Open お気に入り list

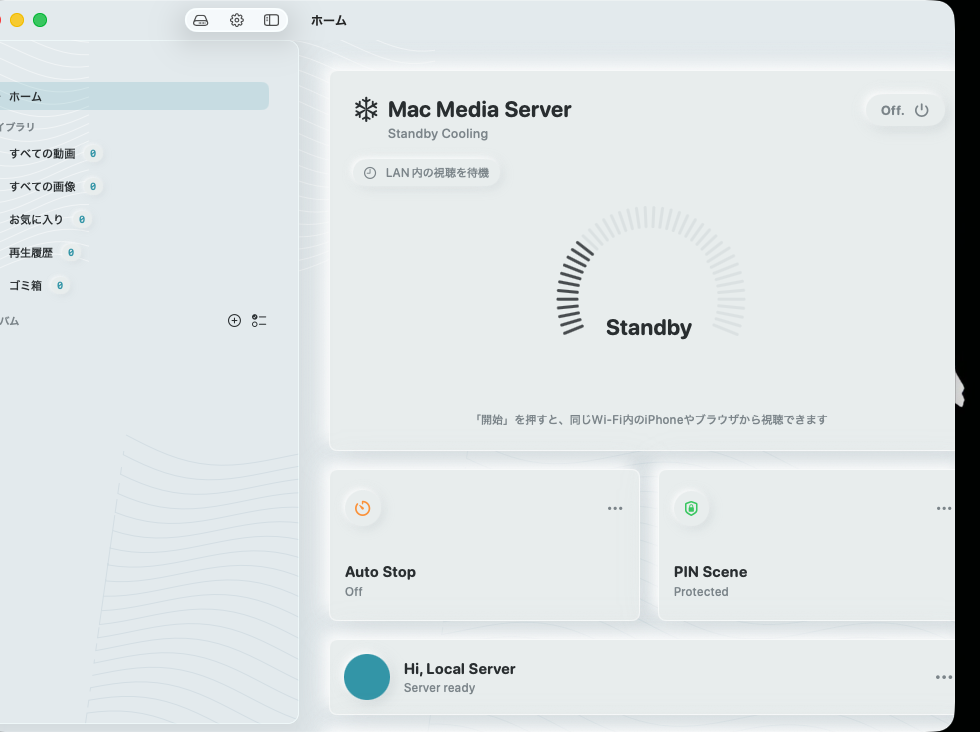[x=36, y=219]
